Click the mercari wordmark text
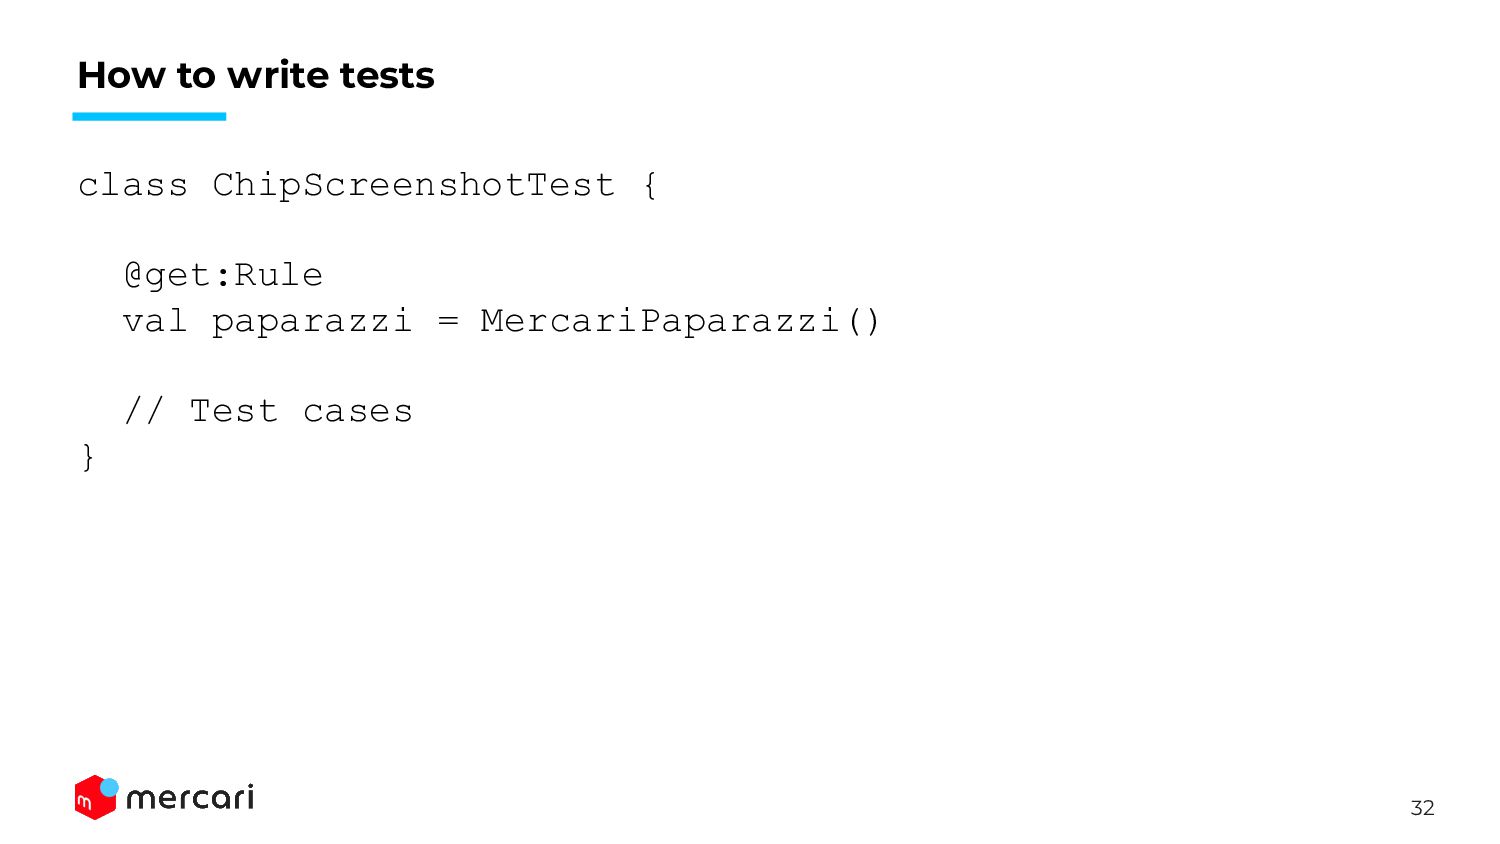 click(x=190, y=797)
